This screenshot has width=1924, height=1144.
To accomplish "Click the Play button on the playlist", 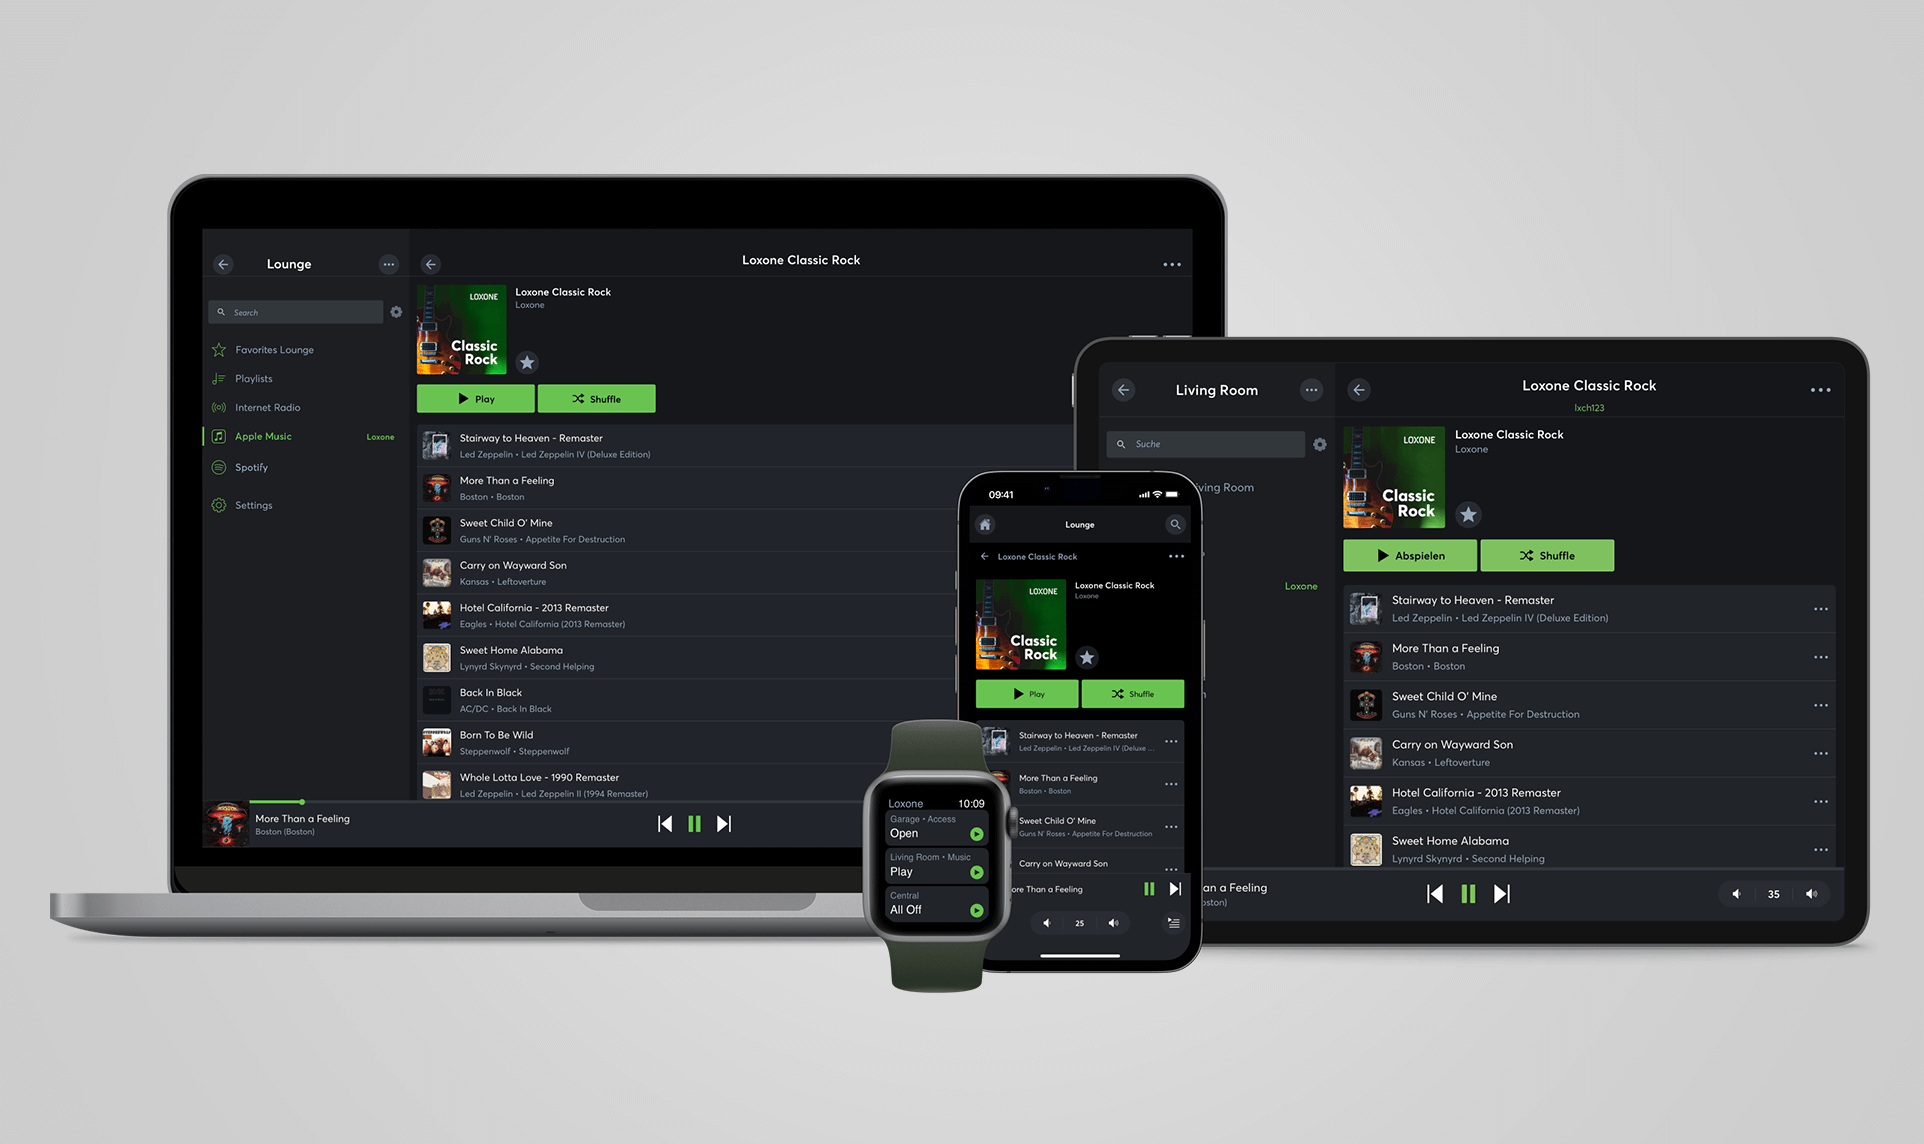I will pos(475,398).
